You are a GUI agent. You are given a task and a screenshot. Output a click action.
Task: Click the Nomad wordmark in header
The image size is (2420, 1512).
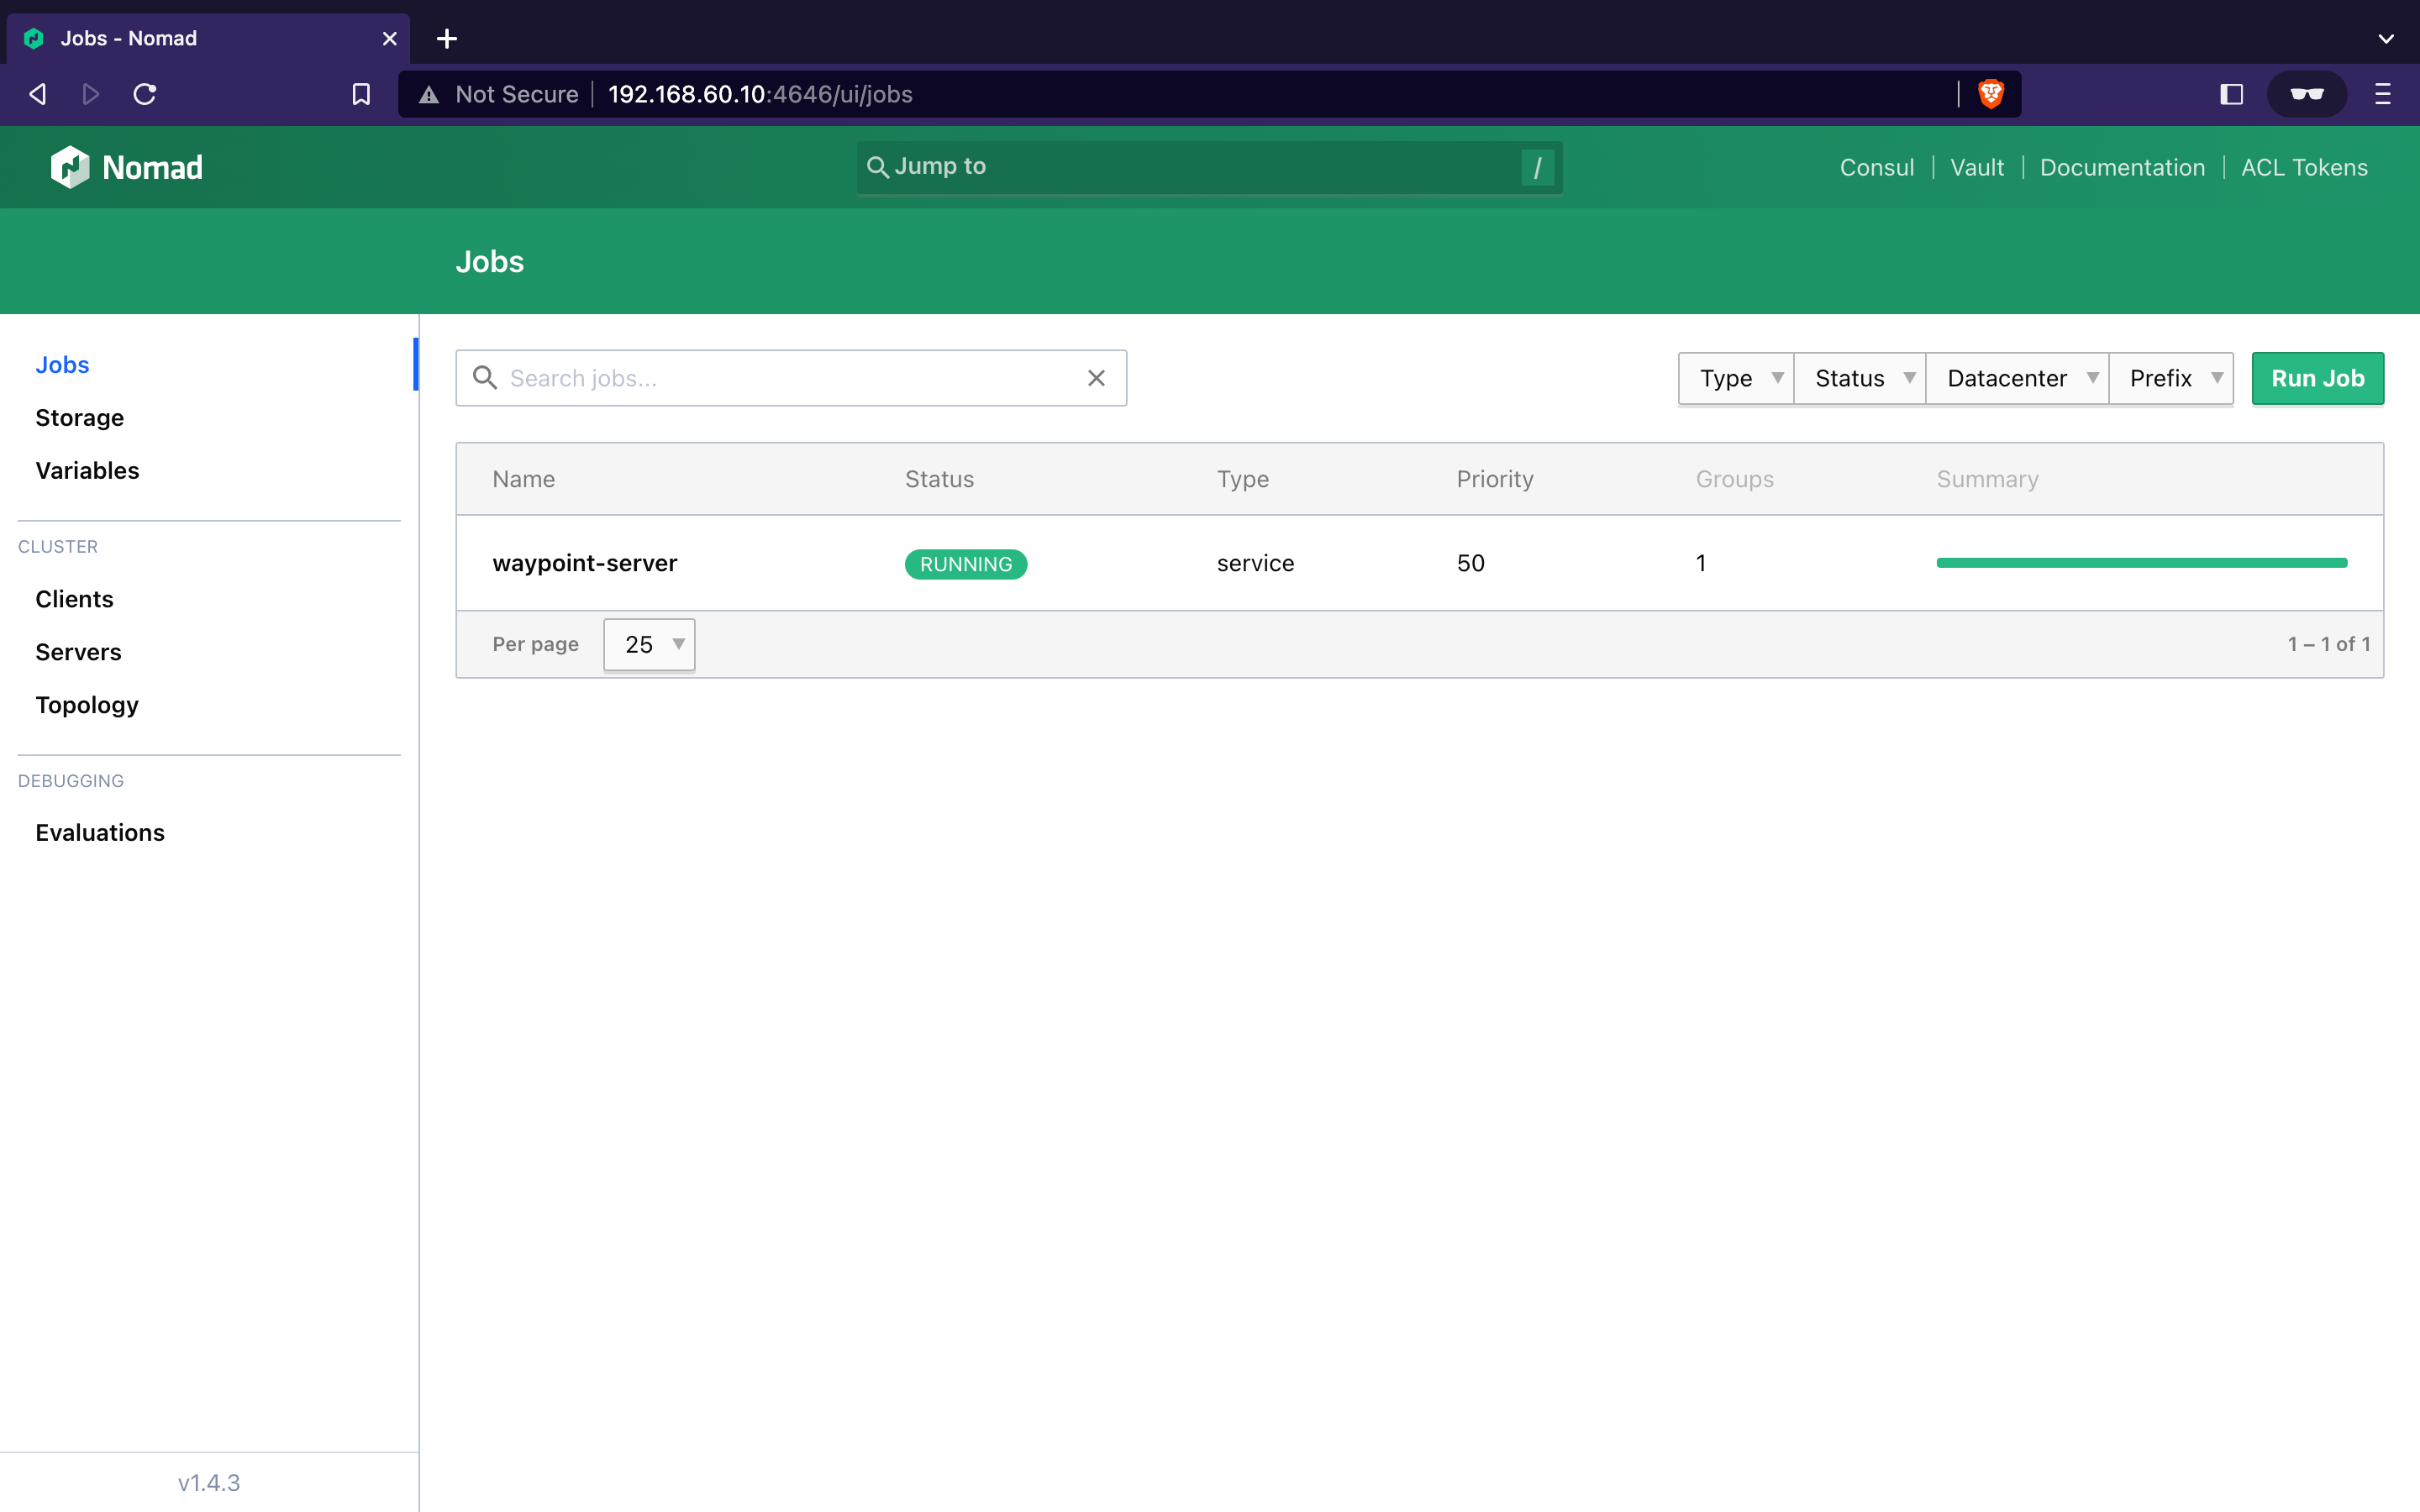152,167
